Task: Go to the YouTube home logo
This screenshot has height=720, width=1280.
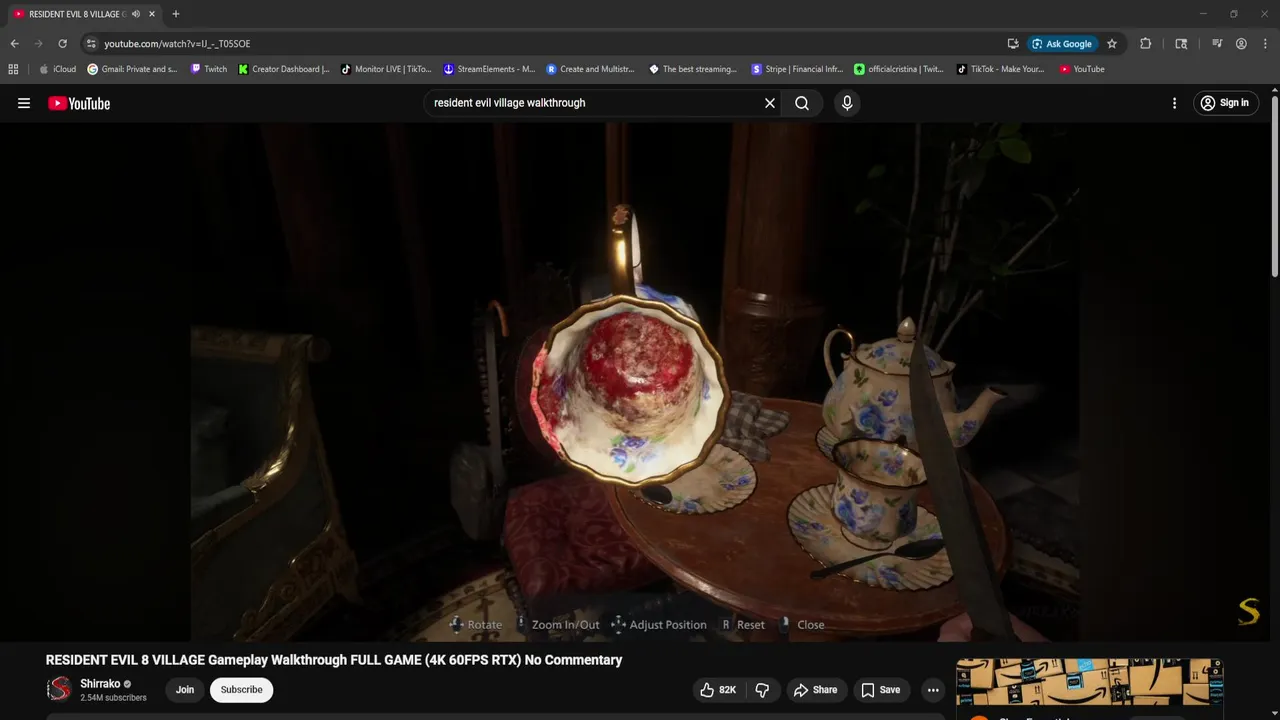Action: coord(79,103)
